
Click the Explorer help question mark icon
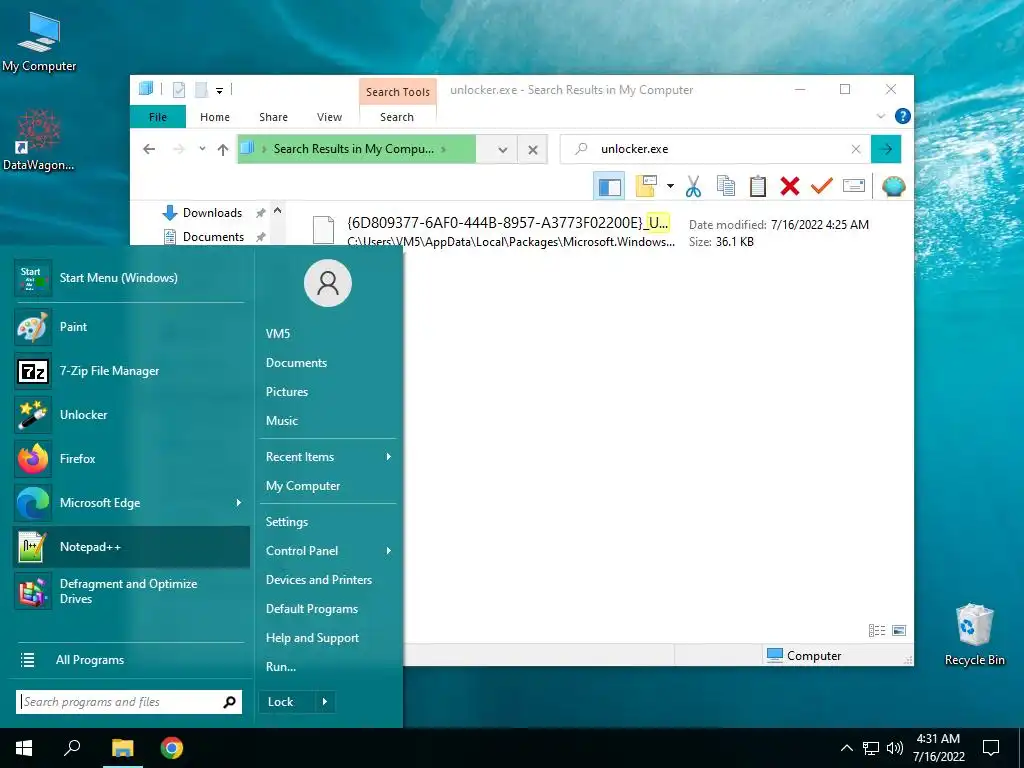point(903,116)
